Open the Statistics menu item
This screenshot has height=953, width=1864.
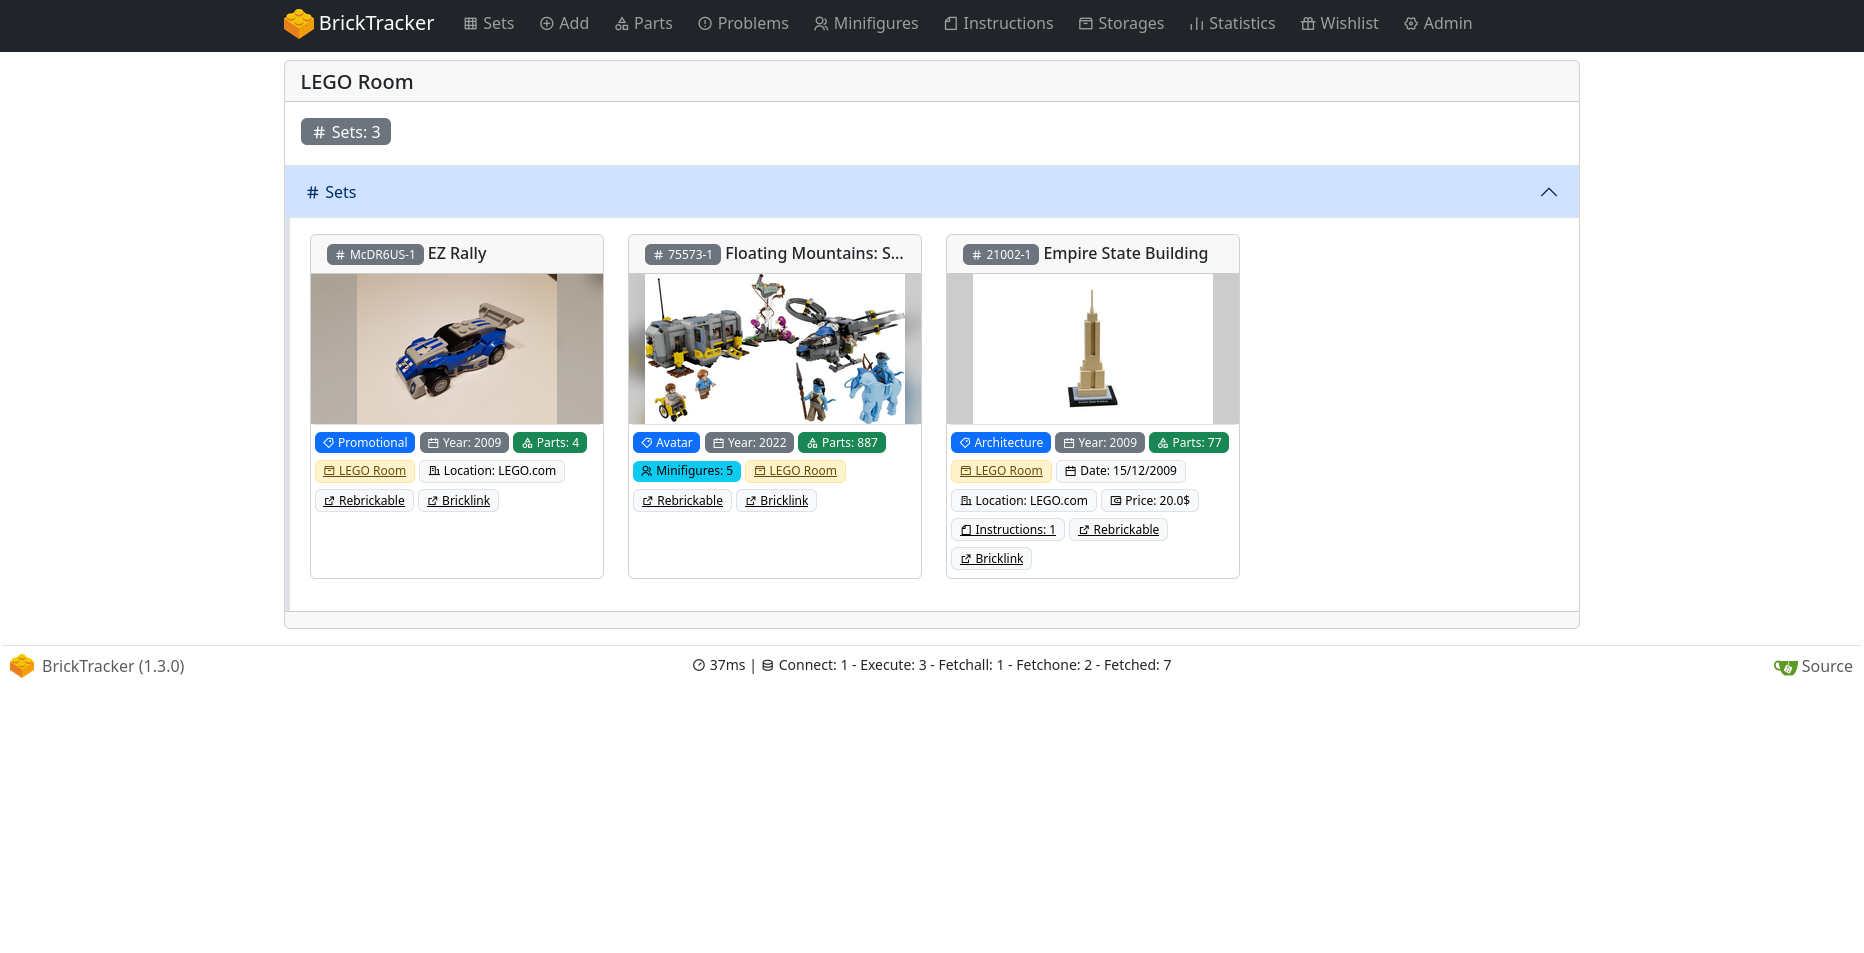coord(1231,24)
